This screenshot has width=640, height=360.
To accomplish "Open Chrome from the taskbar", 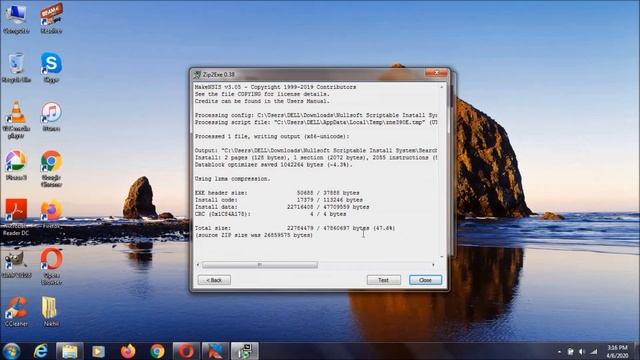I will [x=157, y=351].
